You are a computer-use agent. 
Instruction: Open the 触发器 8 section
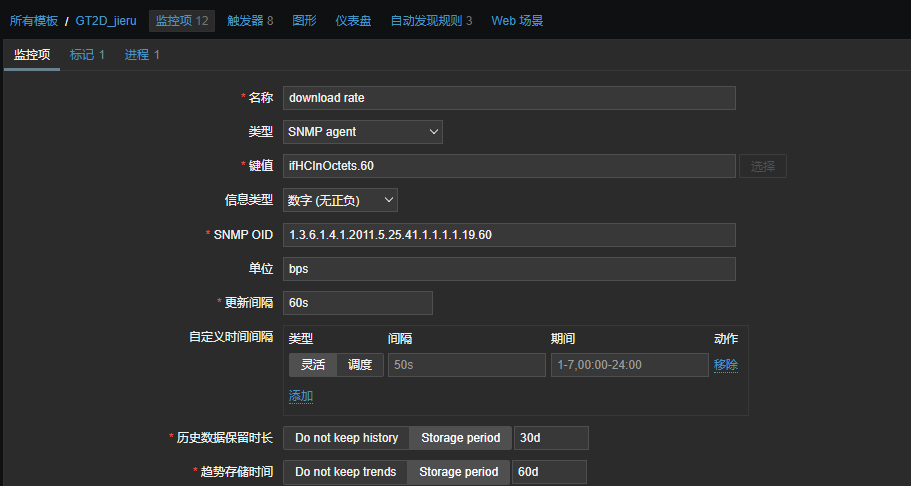click(250, 20)
